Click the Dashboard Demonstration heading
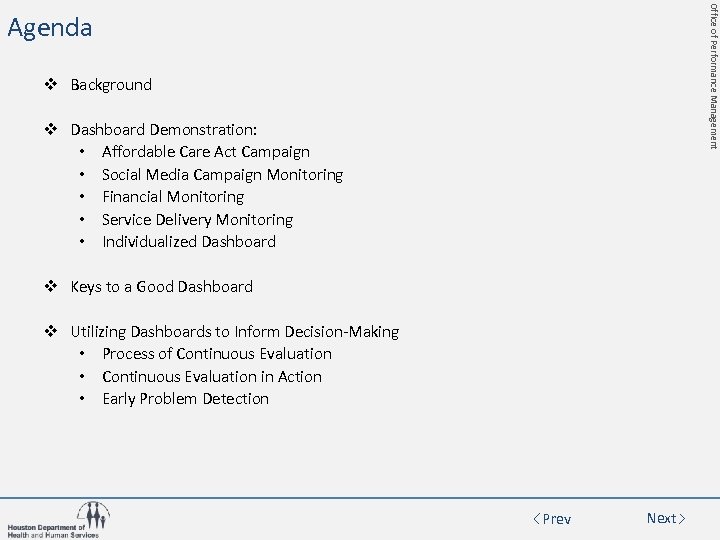This screenshot has height=540, width=720. [163, 130]
